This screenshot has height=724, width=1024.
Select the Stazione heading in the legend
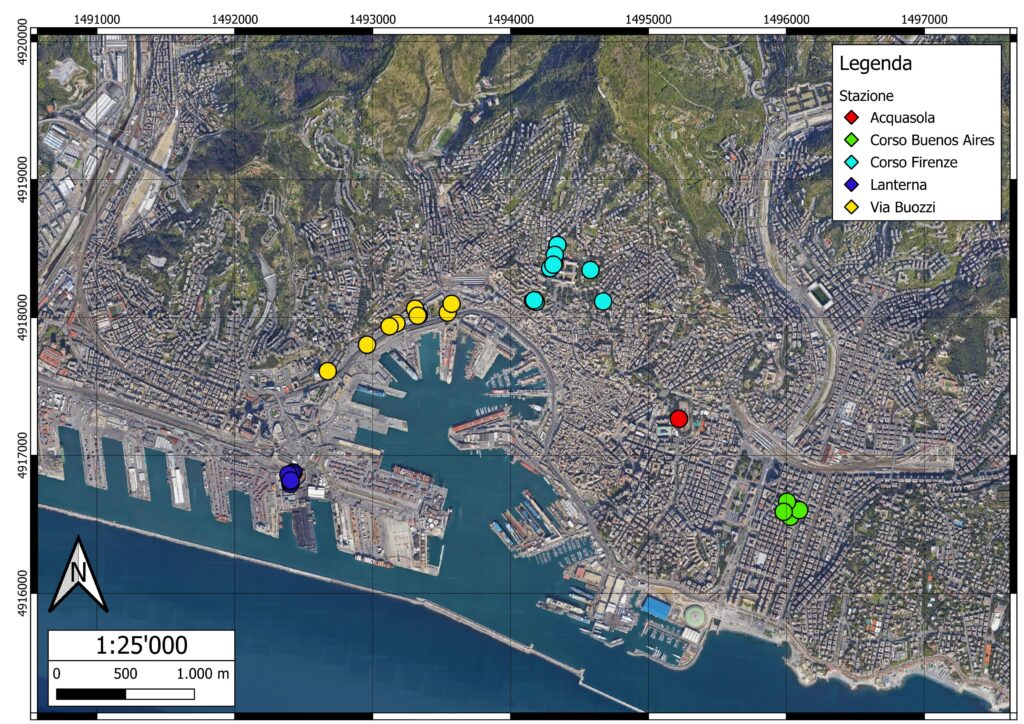(x=867, y=95)
